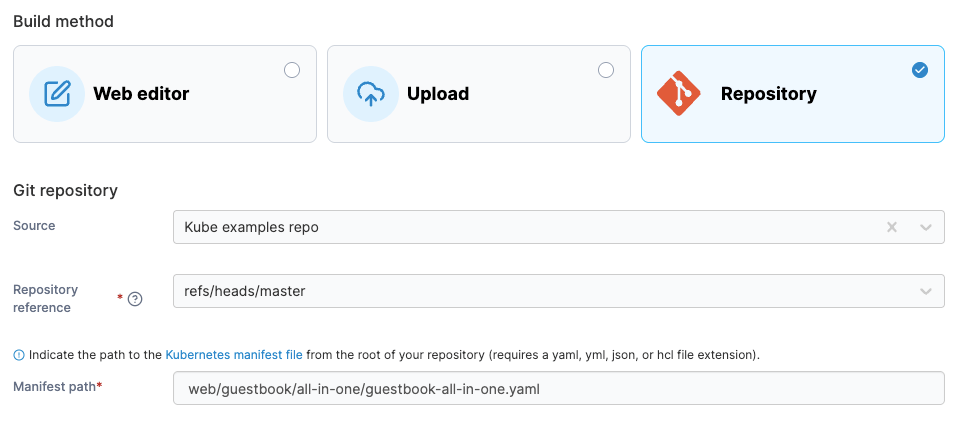Viewport: 958px width, 425px height.
Task: Choose the Web editor build method card
Action: [165, 94]
